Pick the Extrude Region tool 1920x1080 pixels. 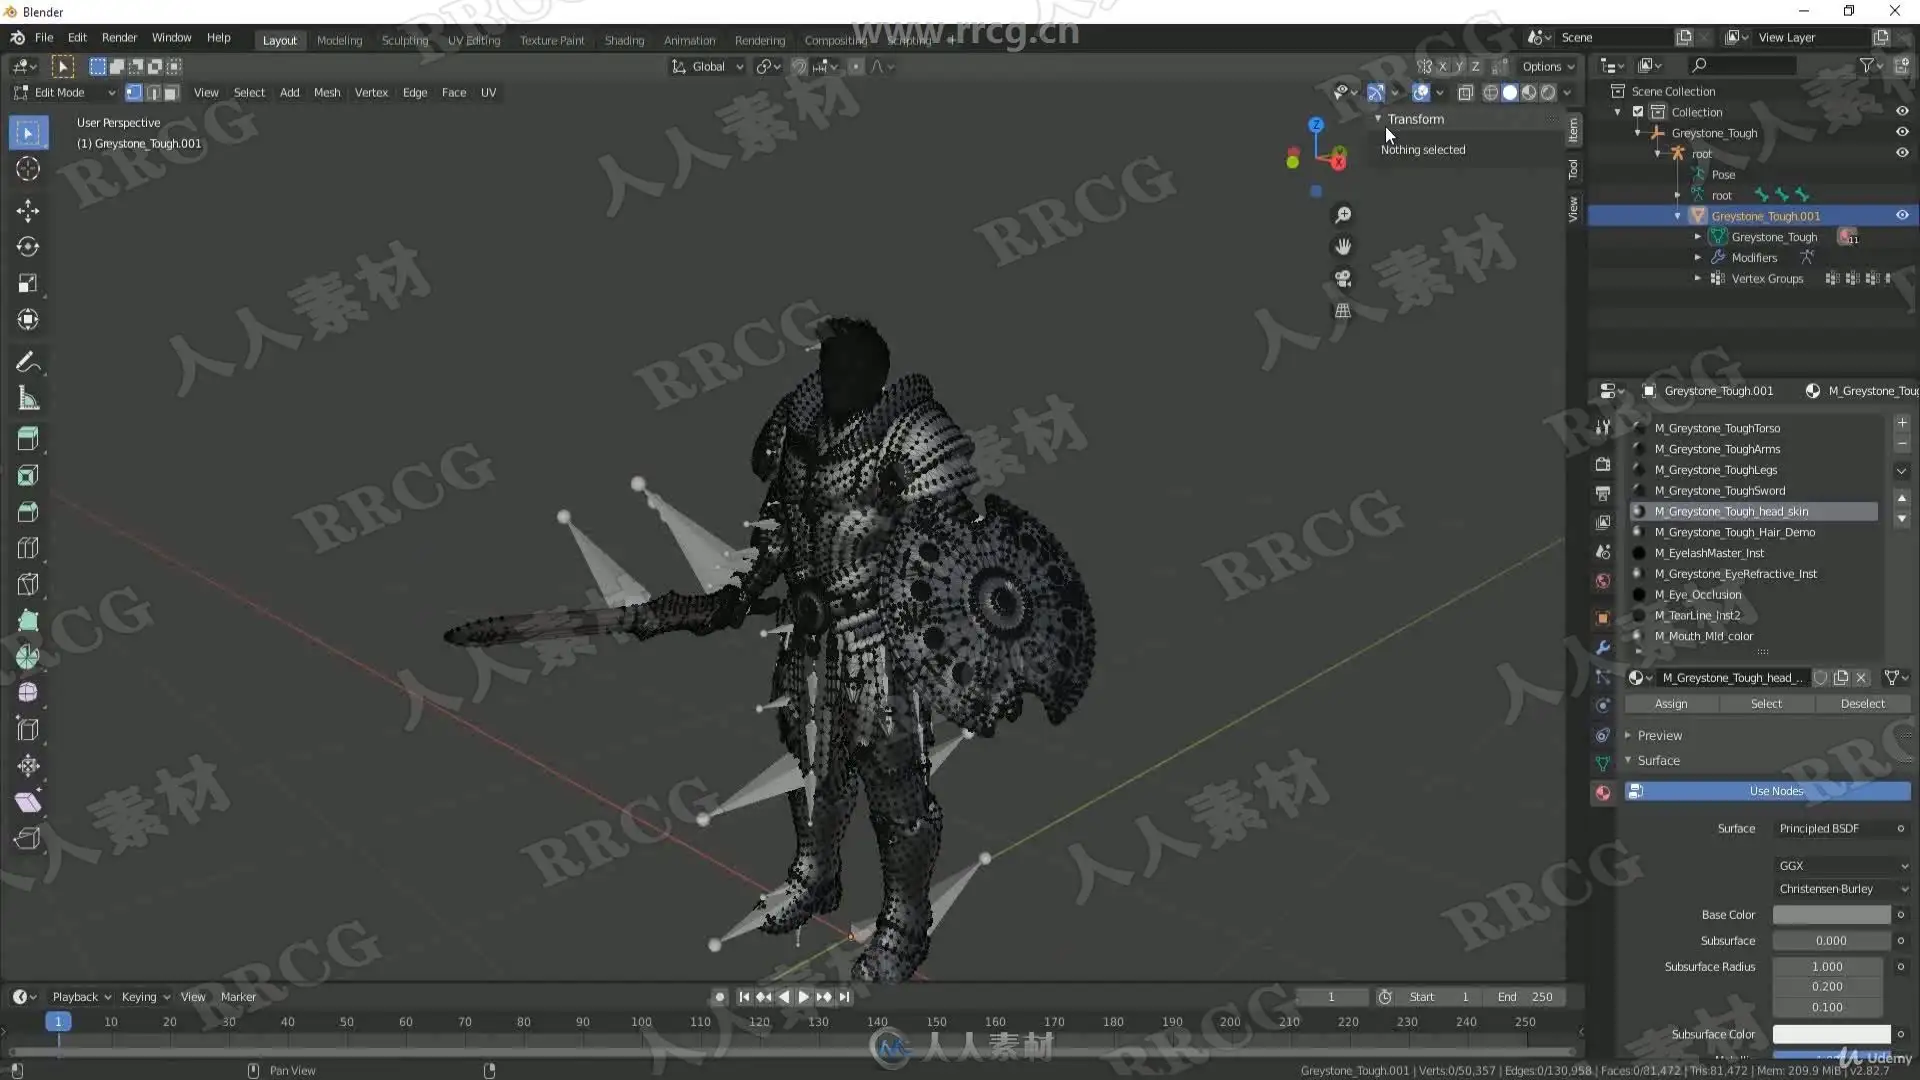point(28,438)
